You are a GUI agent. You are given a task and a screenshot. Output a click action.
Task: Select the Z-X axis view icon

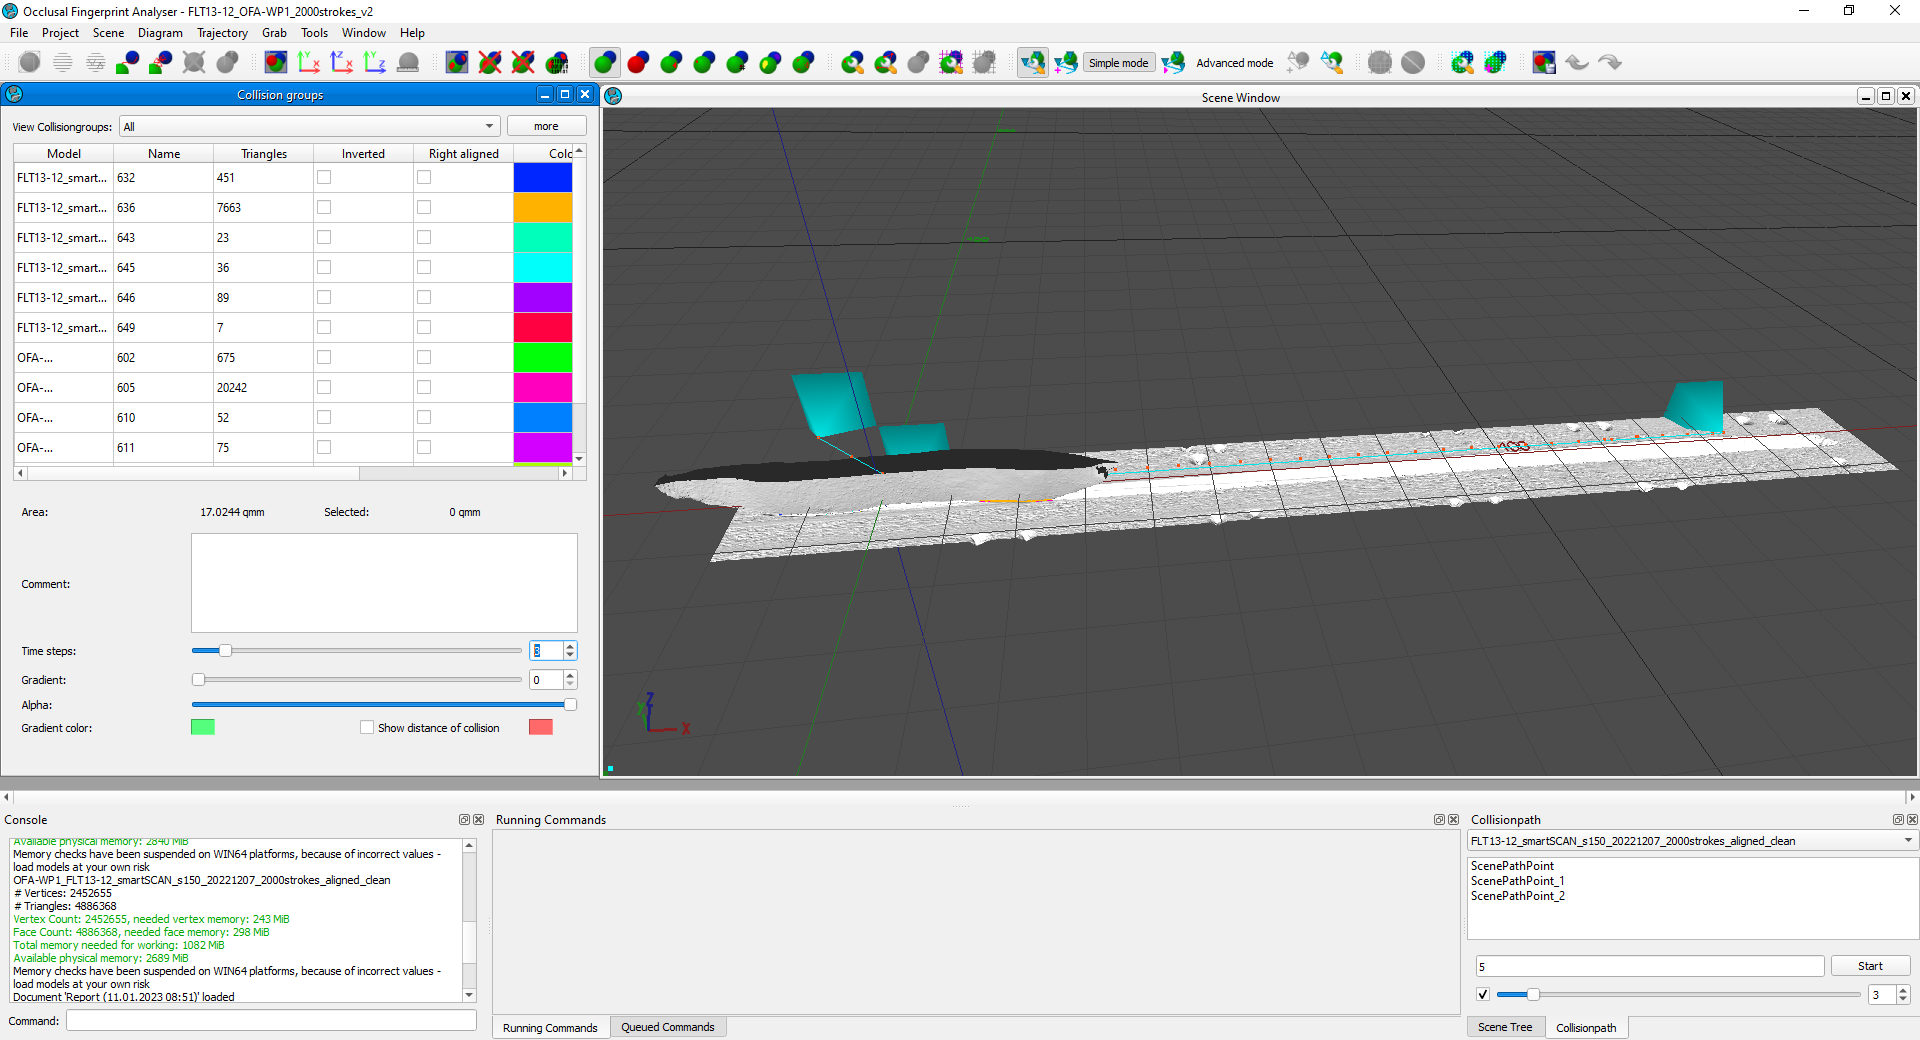click(342, 63)
